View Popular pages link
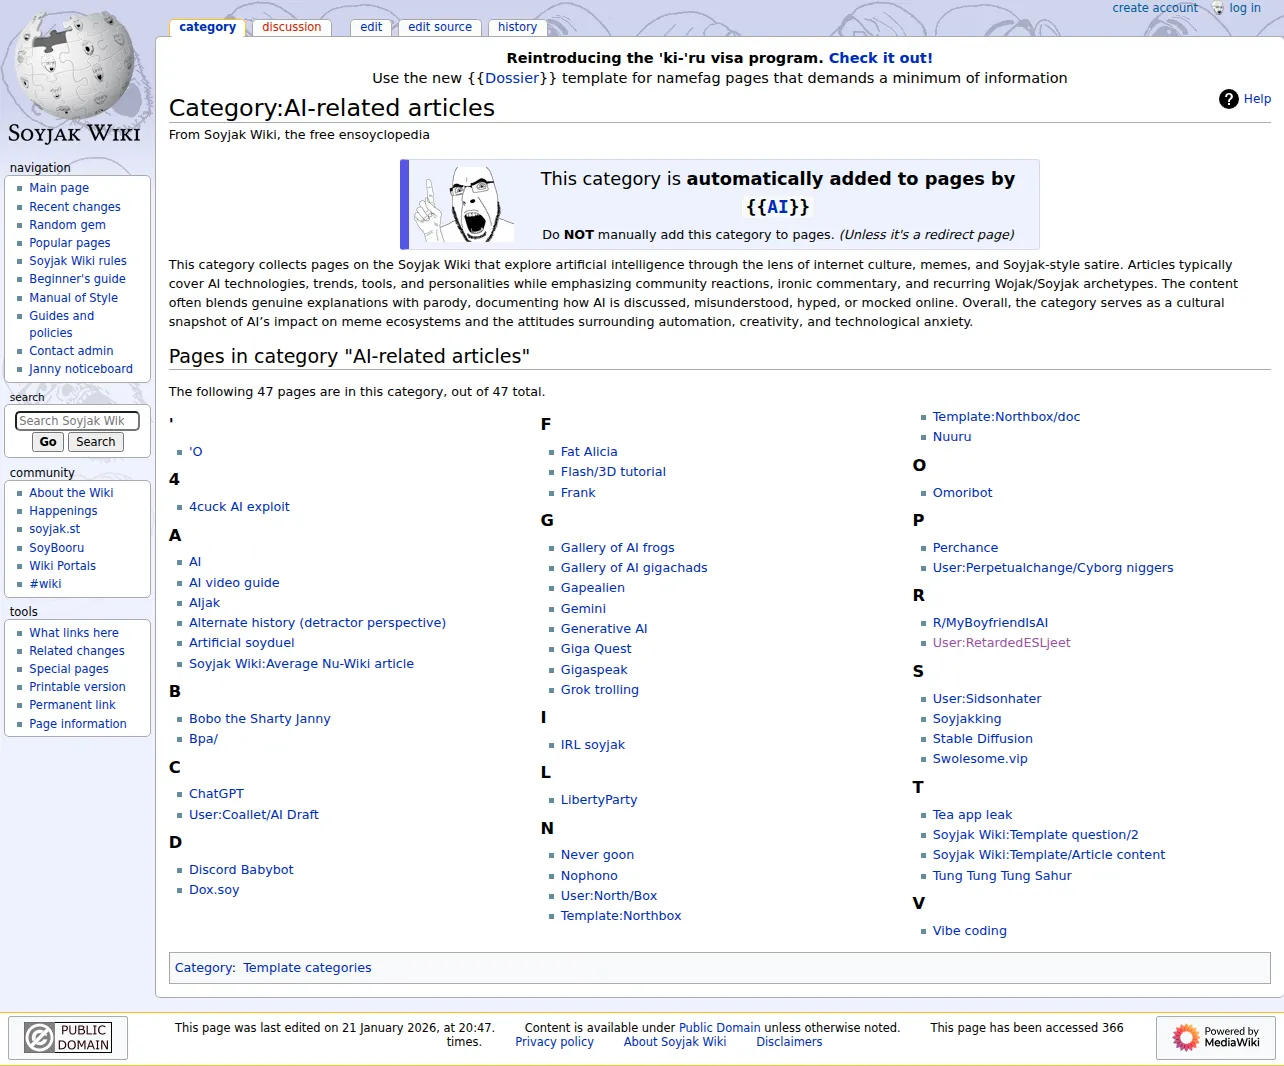The width and height of the screenshot is (1284, 1066). click(70, 243)
